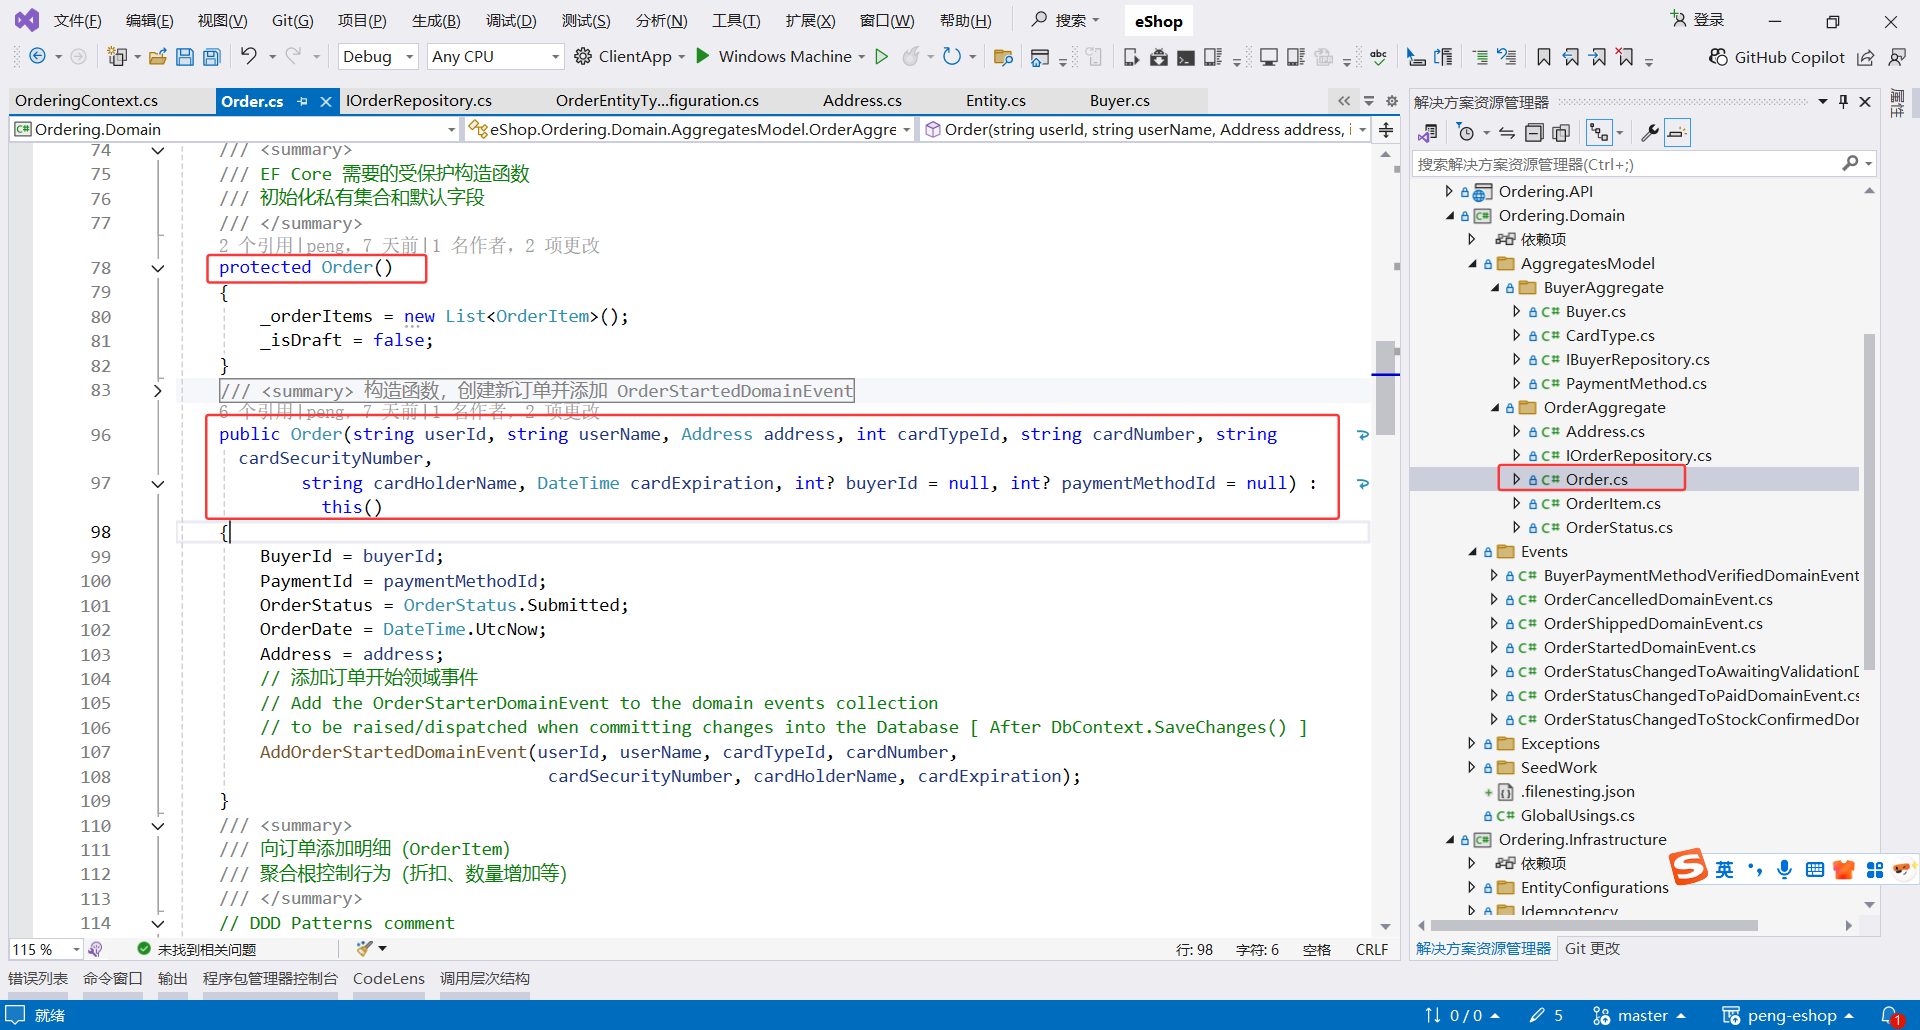Click the spell checker abc icon
Screen dimensions: 1920x1030
[1379, 57]
